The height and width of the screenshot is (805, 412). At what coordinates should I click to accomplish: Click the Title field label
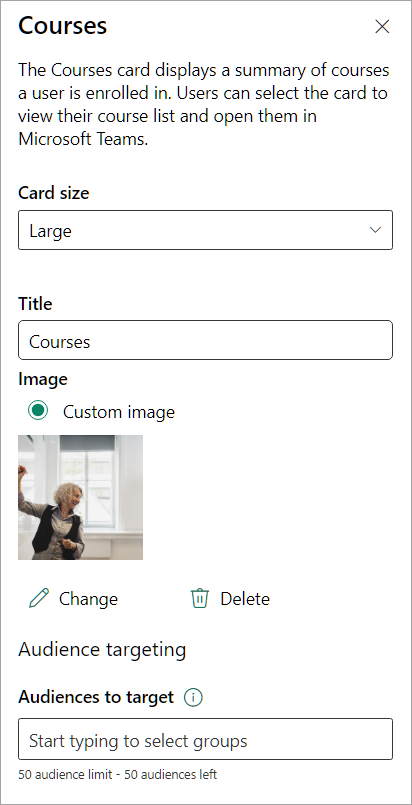[x=35, y=304]
